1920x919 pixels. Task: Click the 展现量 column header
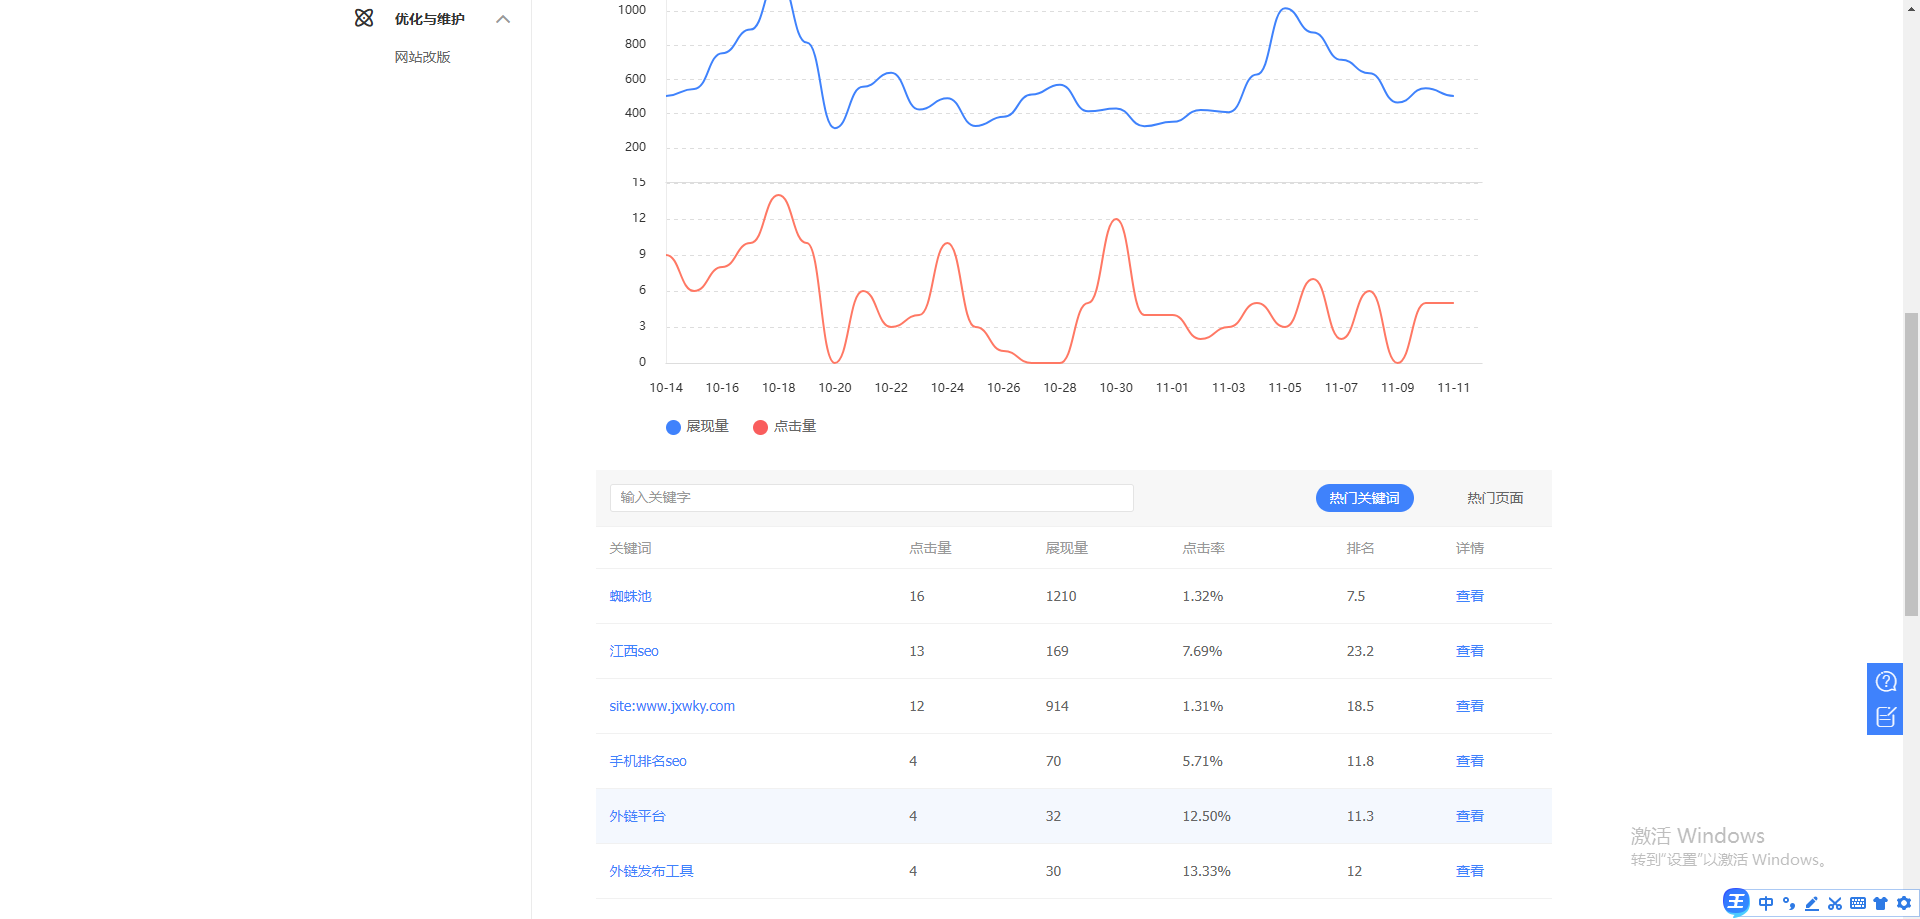pyautogui.click(x=1067, y=548)
